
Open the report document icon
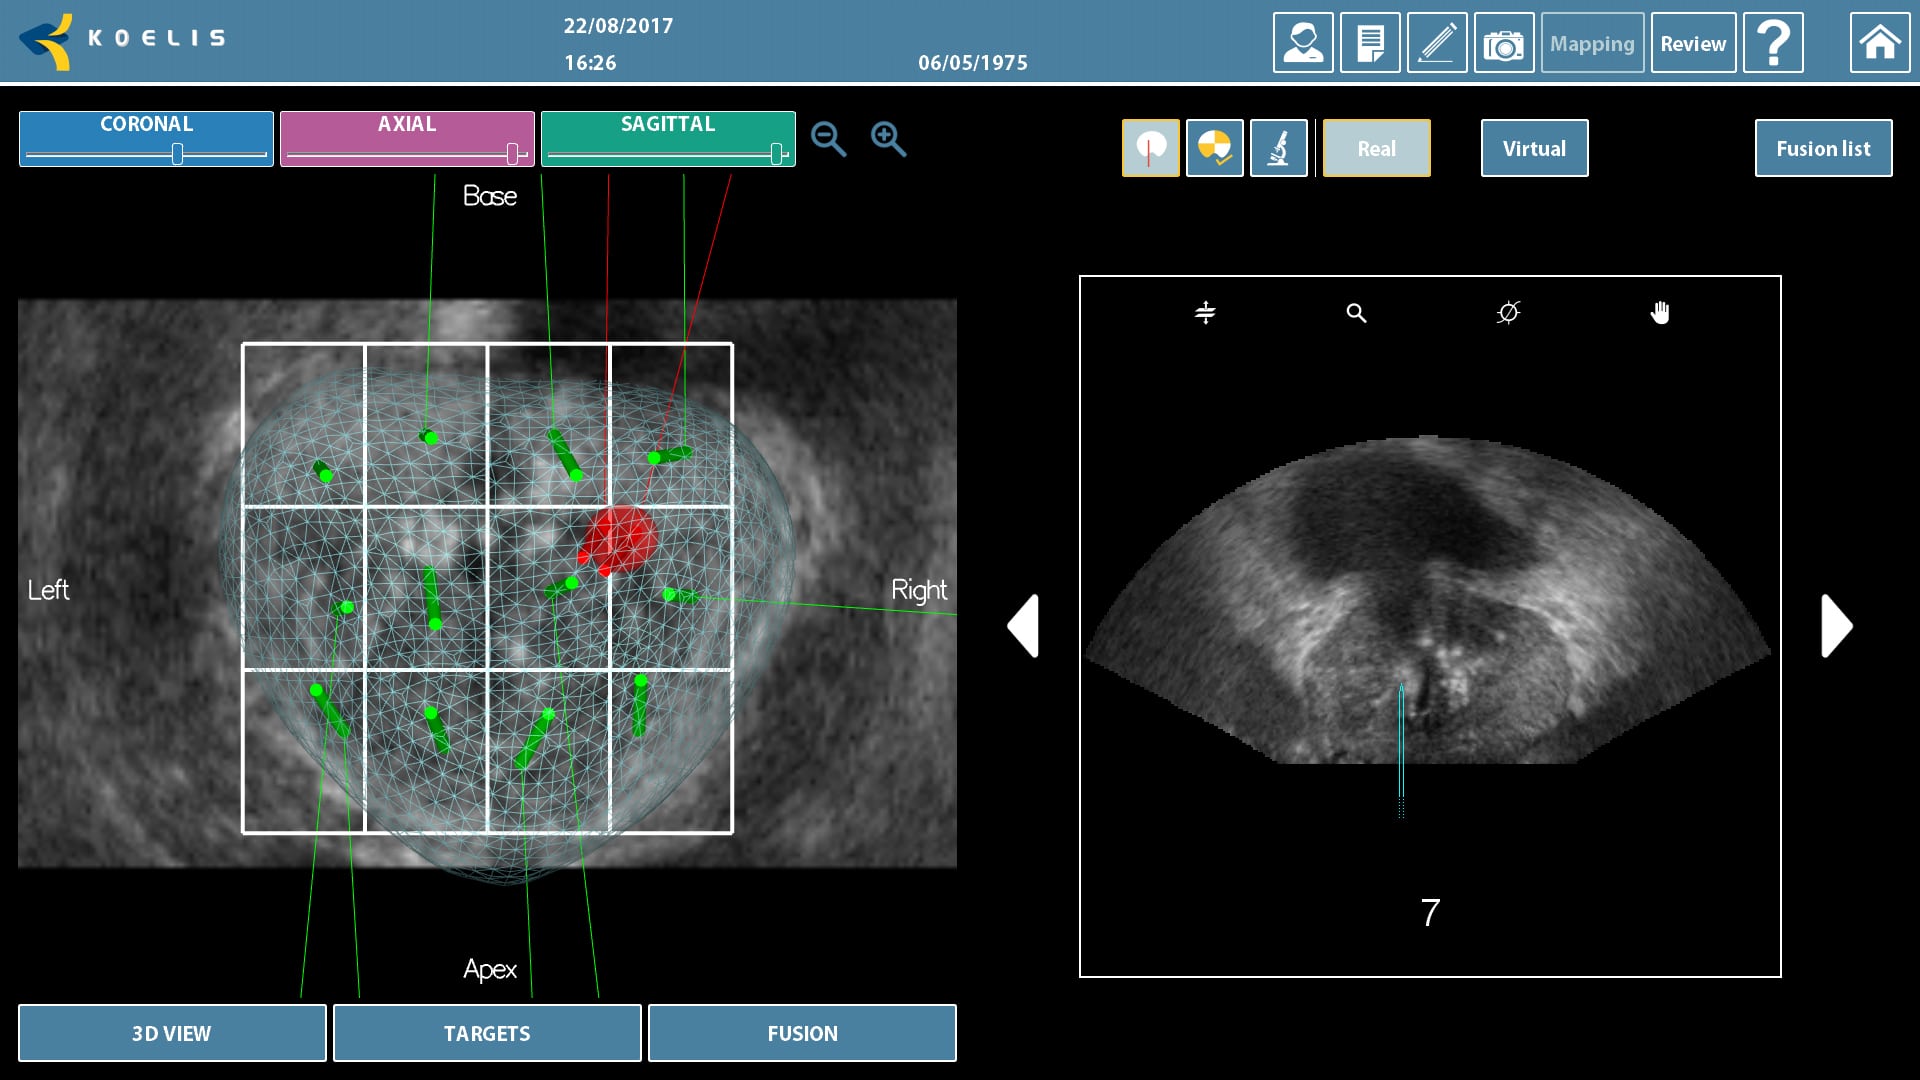pyautogui.click(x=1369, y=43)
